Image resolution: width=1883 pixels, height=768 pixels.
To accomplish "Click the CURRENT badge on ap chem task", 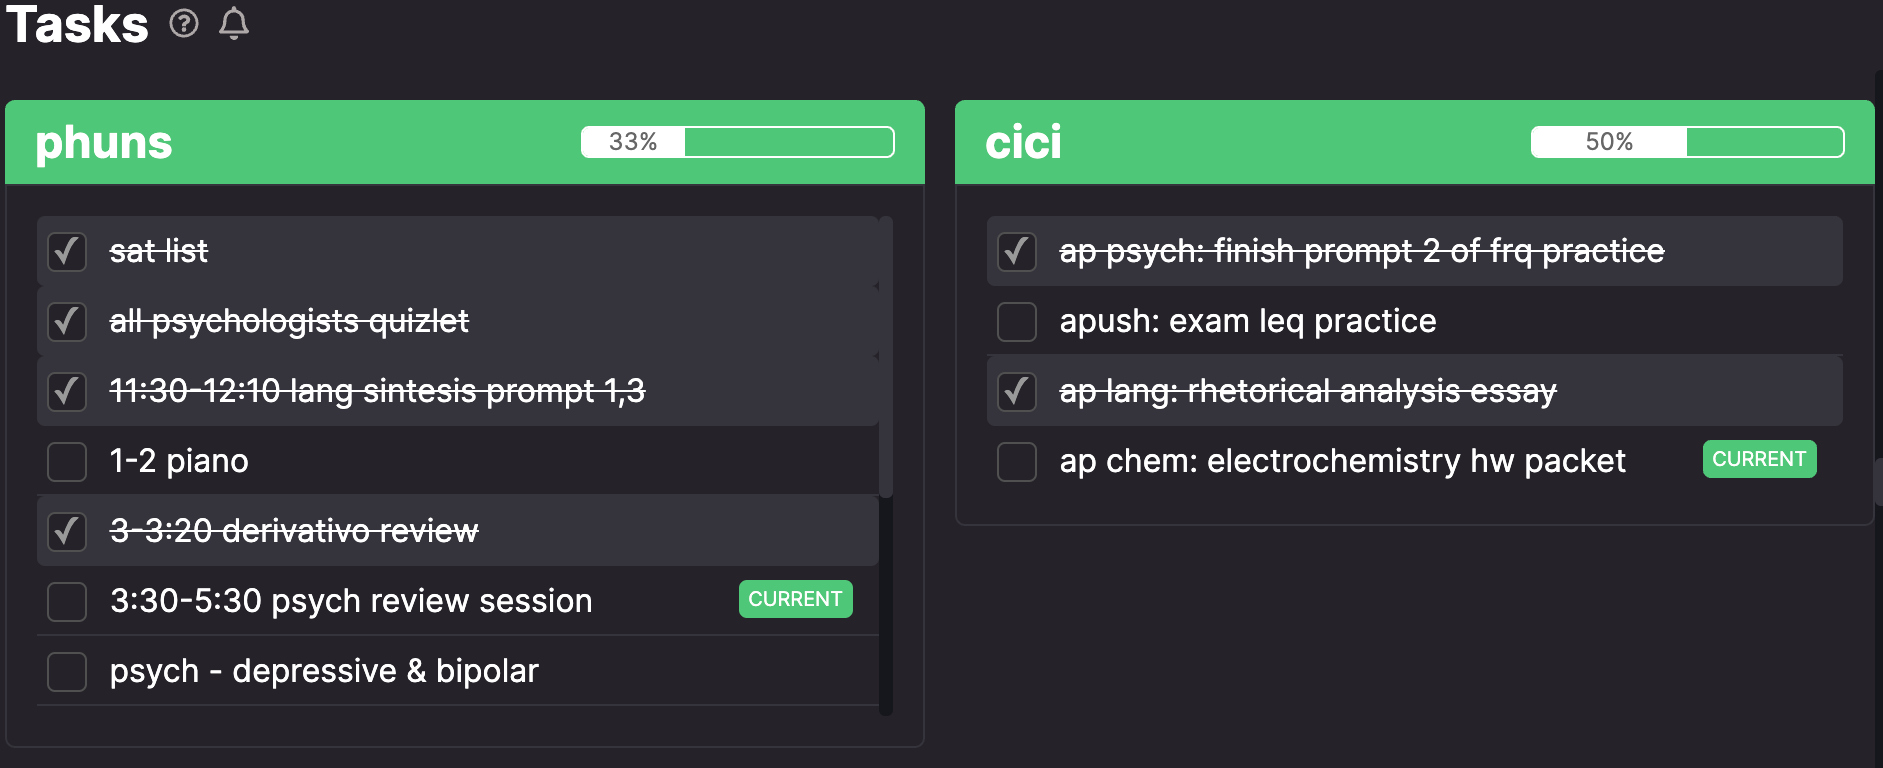I will tap(1760, 459).
